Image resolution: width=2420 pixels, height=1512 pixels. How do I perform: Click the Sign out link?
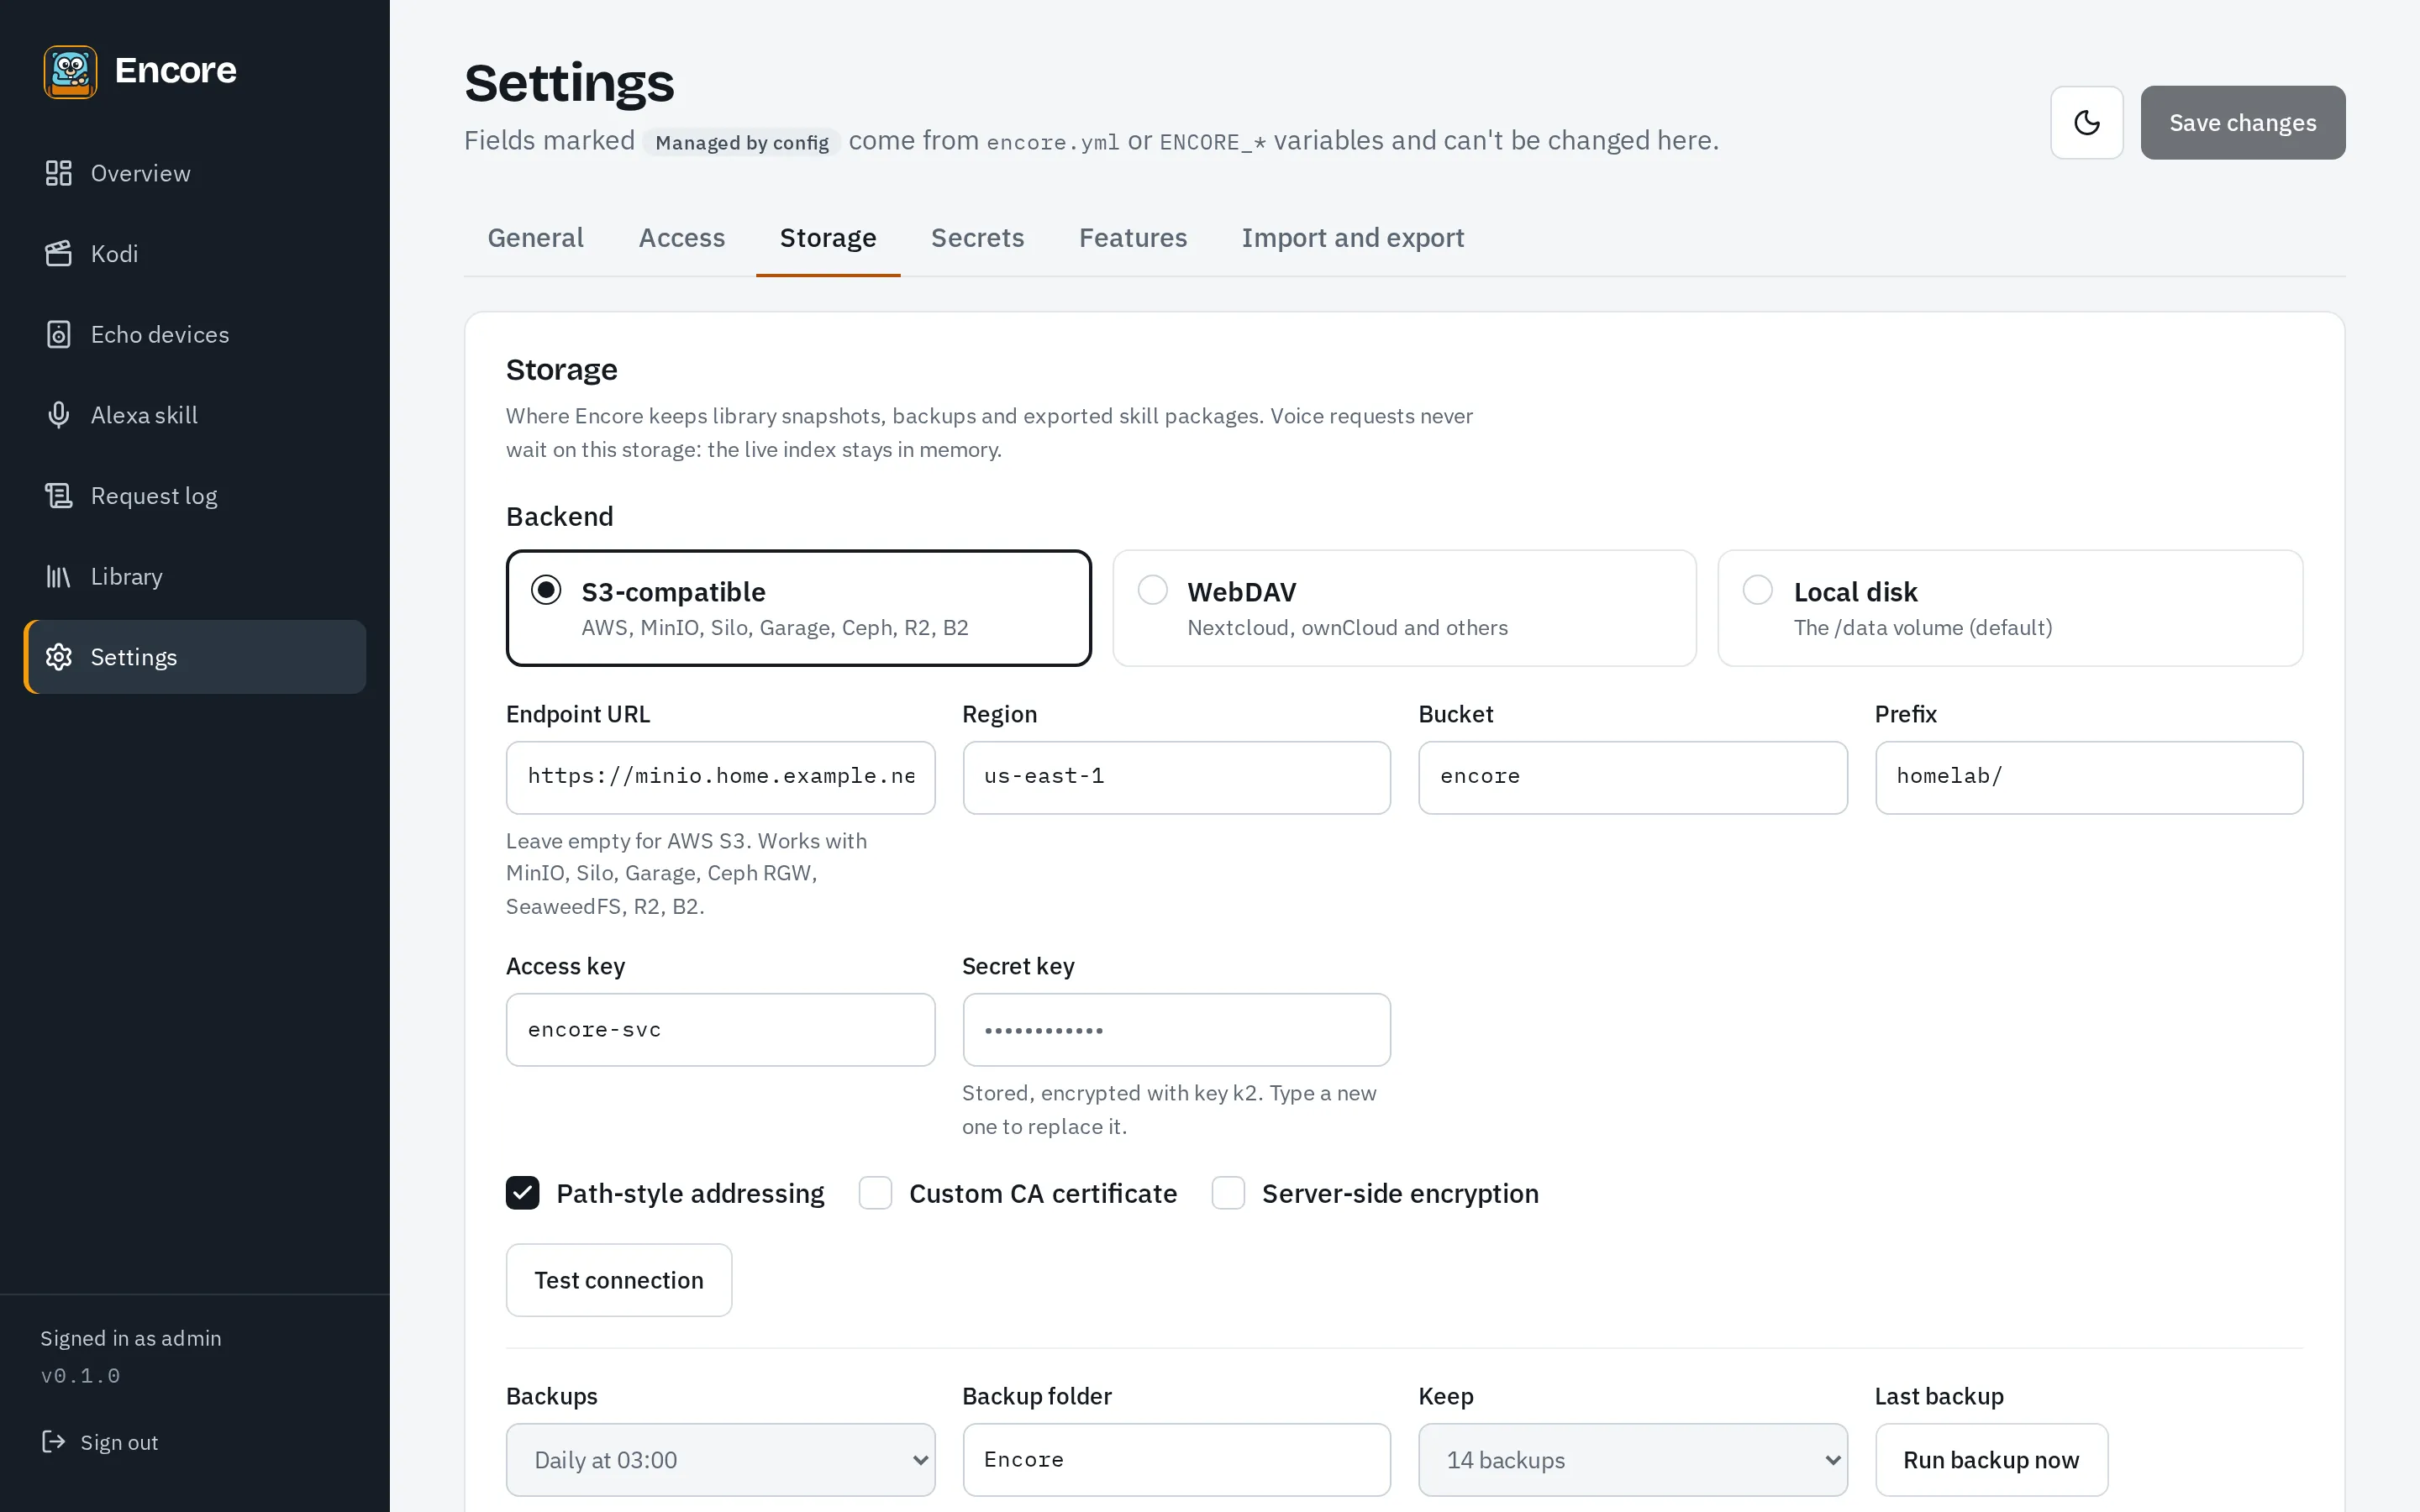tap(99, 1442)
